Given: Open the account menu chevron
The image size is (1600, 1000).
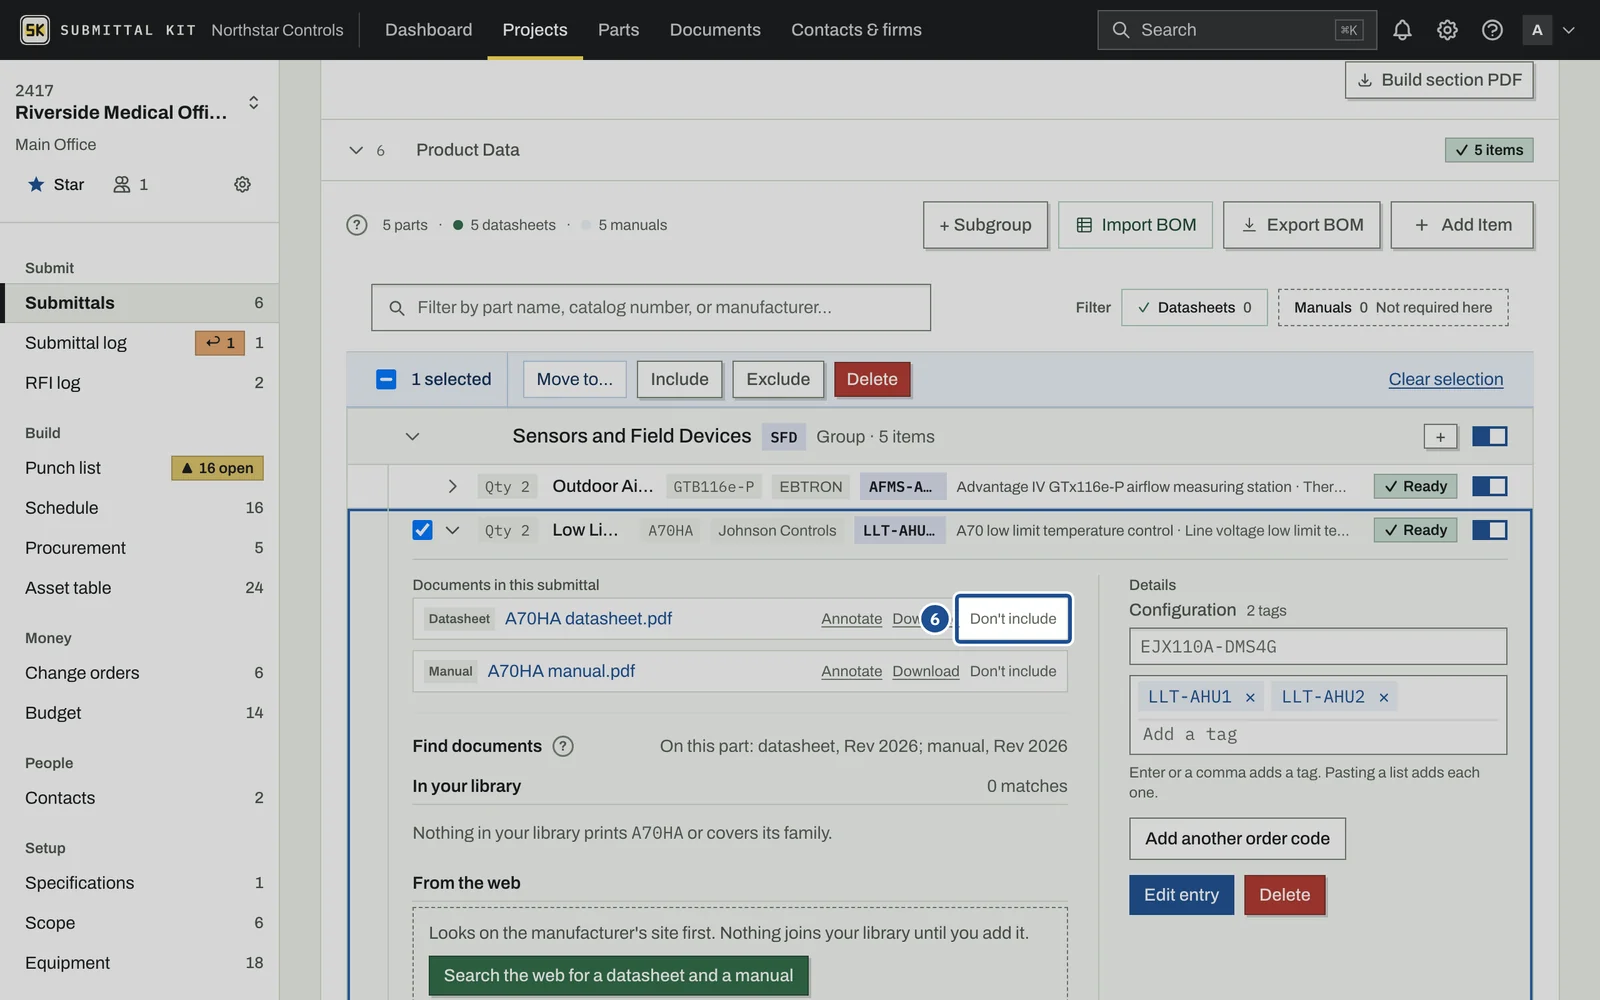Looking at the screenshot, I should click(x=1569, y=30).
